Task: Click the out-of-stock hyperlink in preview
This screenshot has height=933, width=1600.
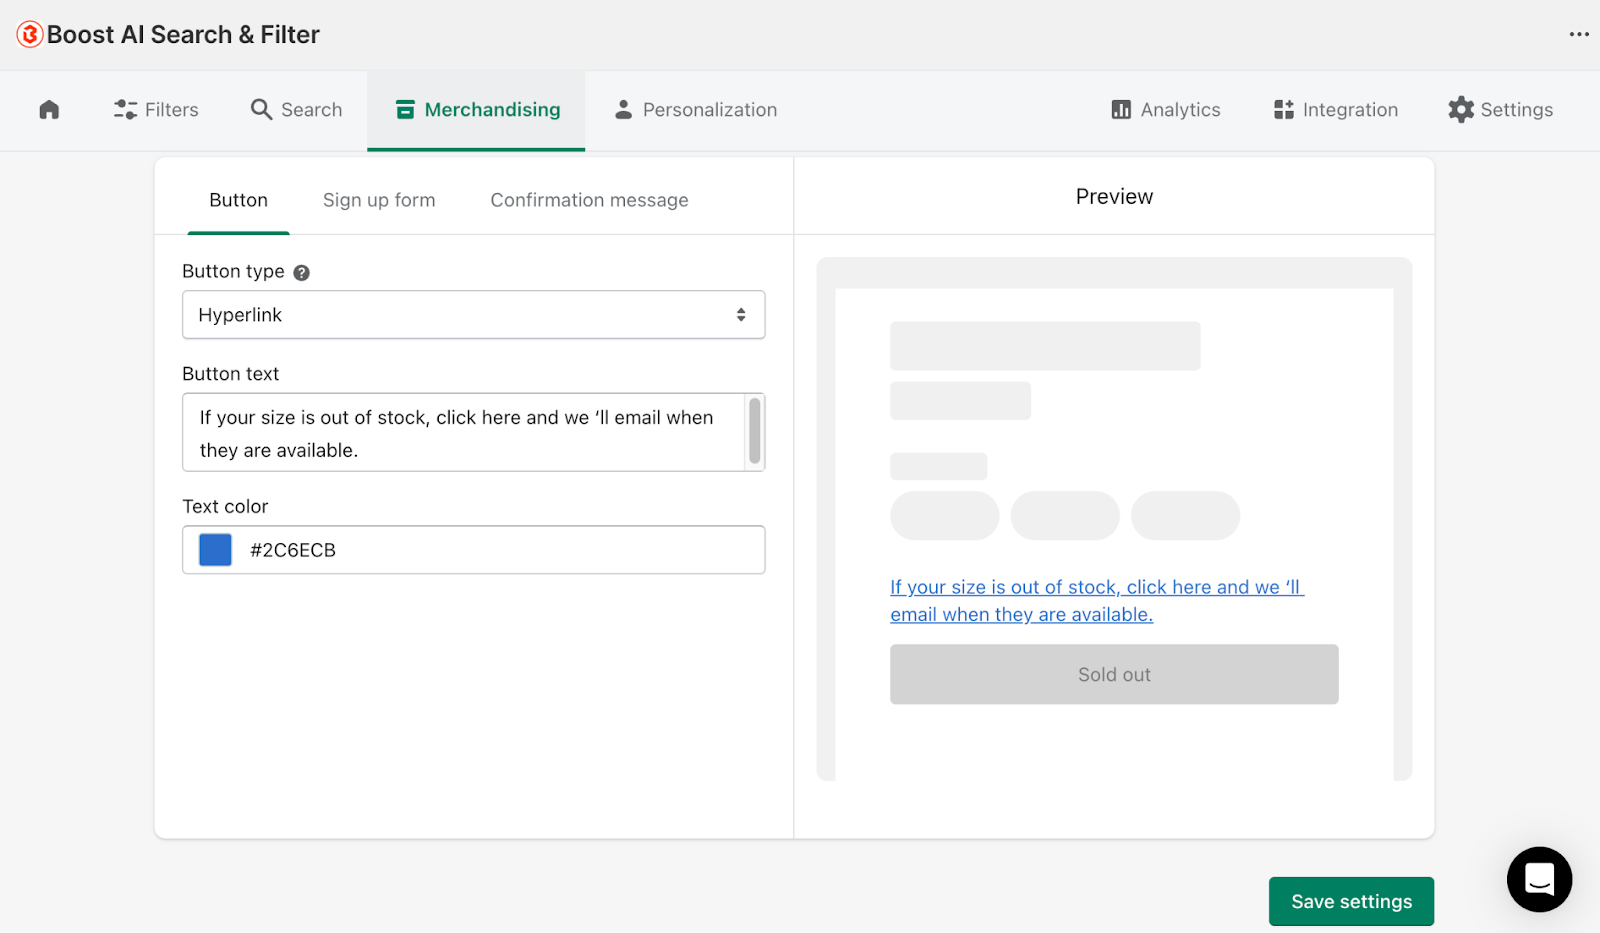Action: pyautogui.click(x=1096, y=600)
